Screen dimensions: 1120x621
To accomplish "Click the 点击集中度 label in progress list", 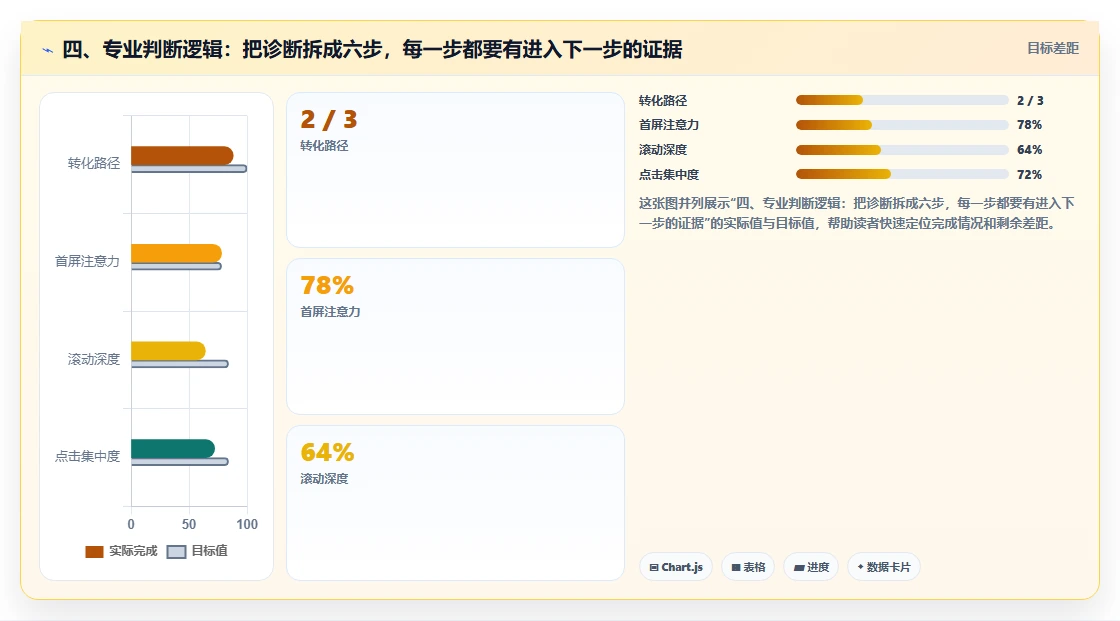I will (x=669, y=174).
